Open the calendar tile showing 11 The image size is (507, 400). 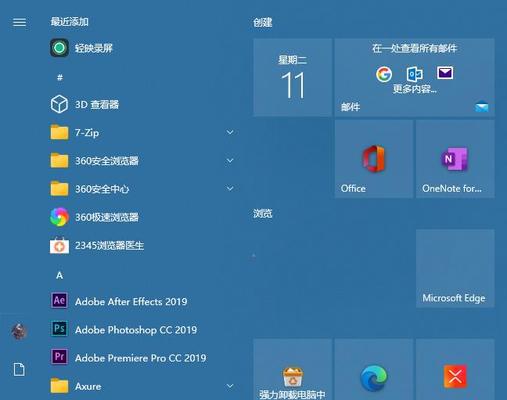point(293,77)
